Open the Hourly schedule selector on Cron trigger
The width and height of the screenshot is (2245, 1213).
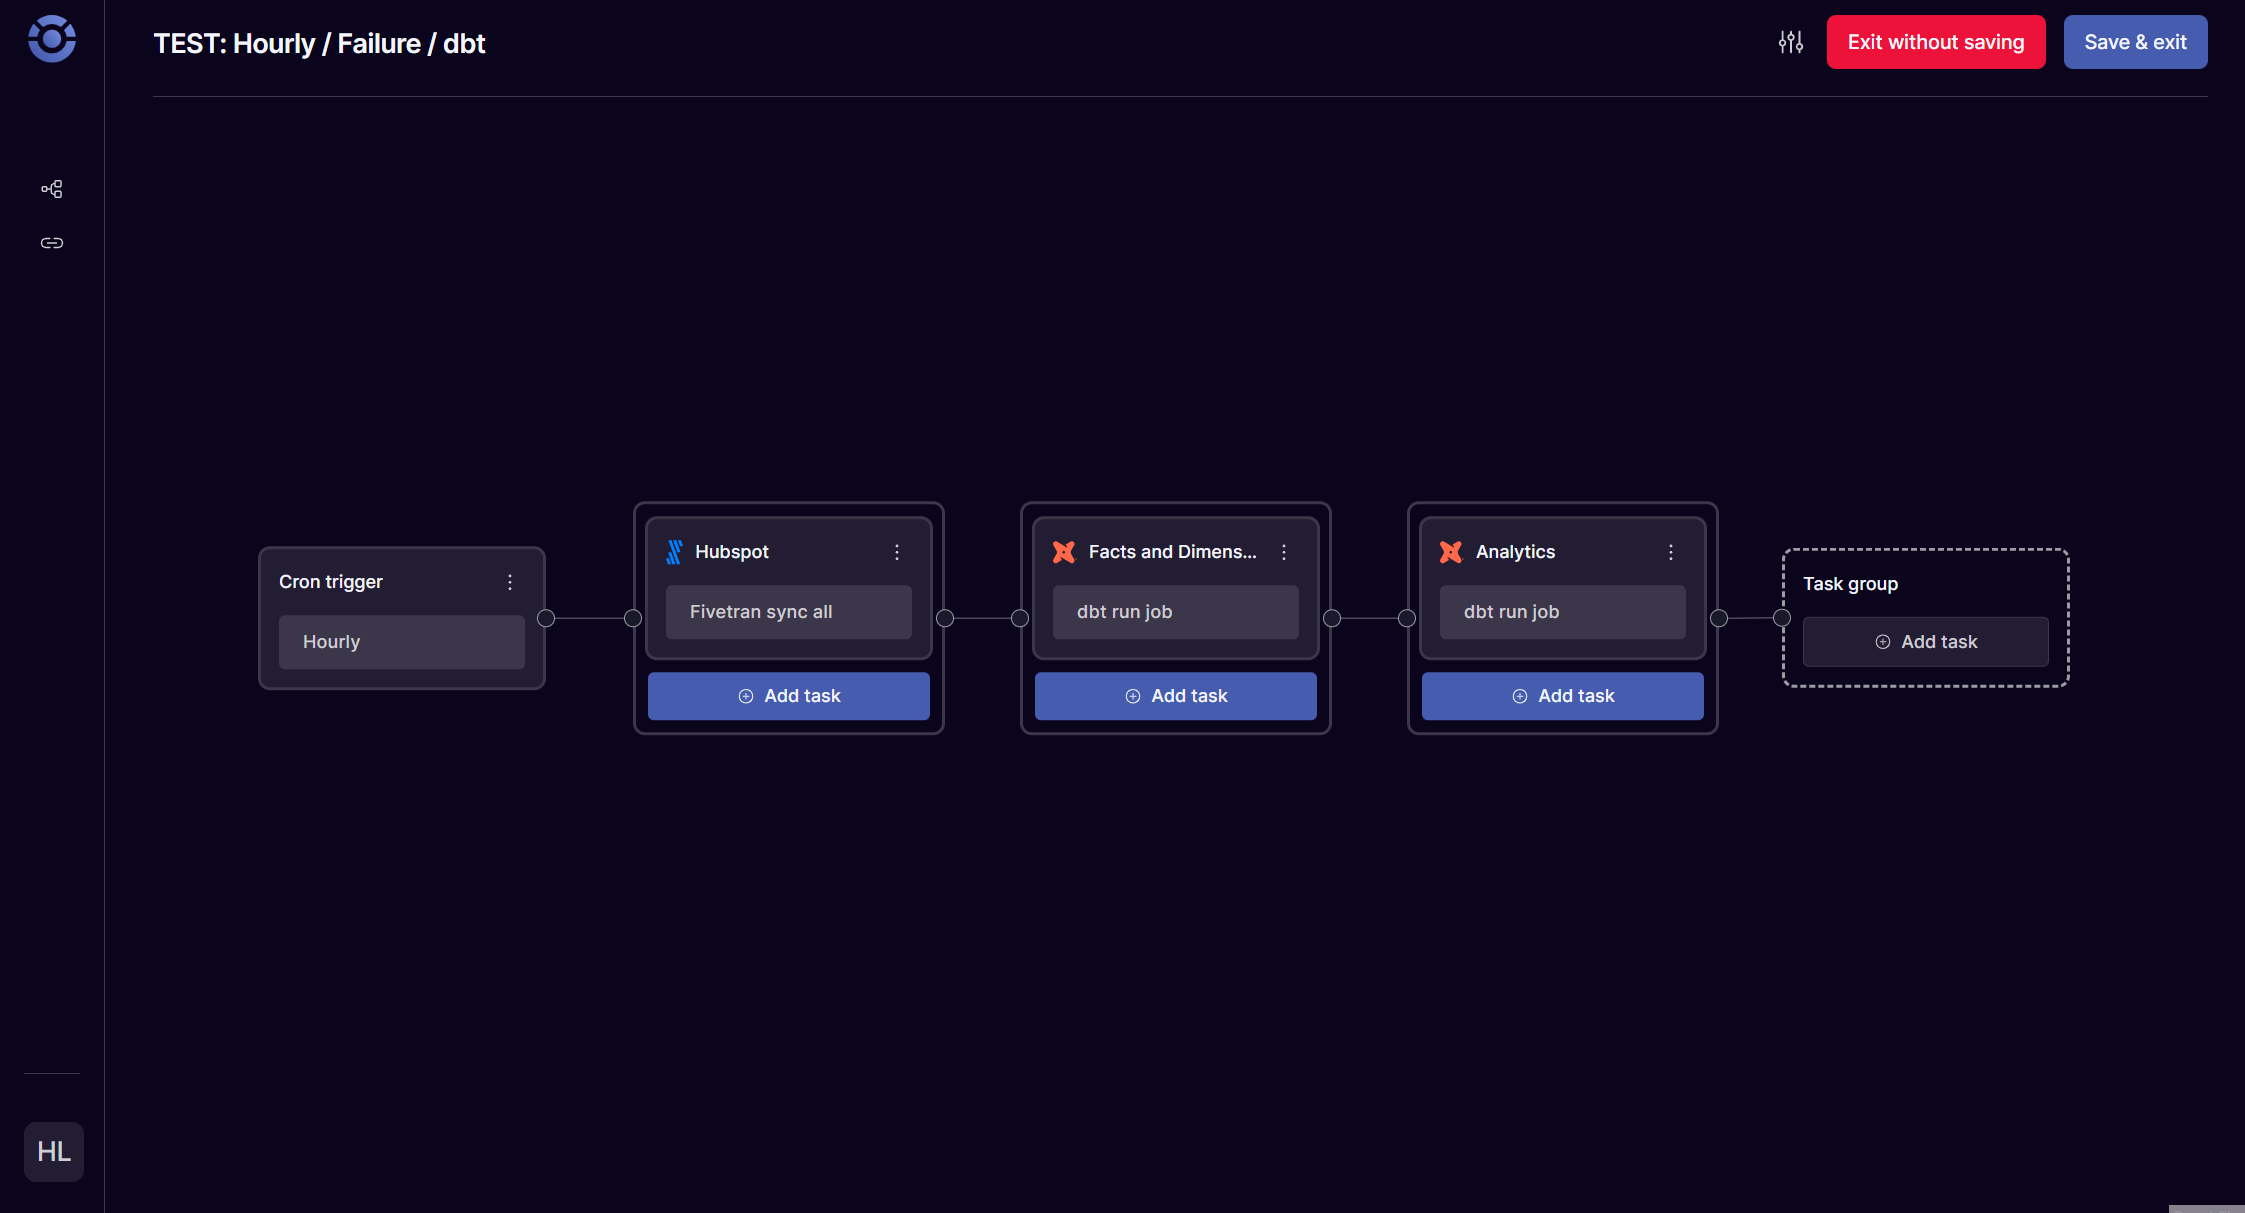(401, 641)
